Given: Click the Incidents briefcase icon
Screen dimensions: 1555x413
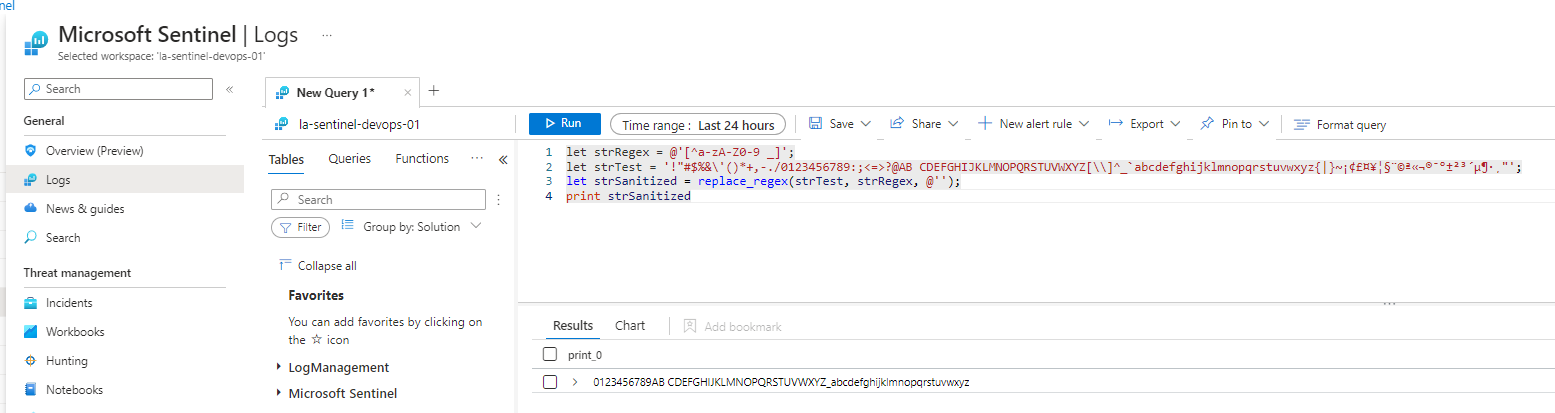Looking at the screenshot, I should coord(31,303).
